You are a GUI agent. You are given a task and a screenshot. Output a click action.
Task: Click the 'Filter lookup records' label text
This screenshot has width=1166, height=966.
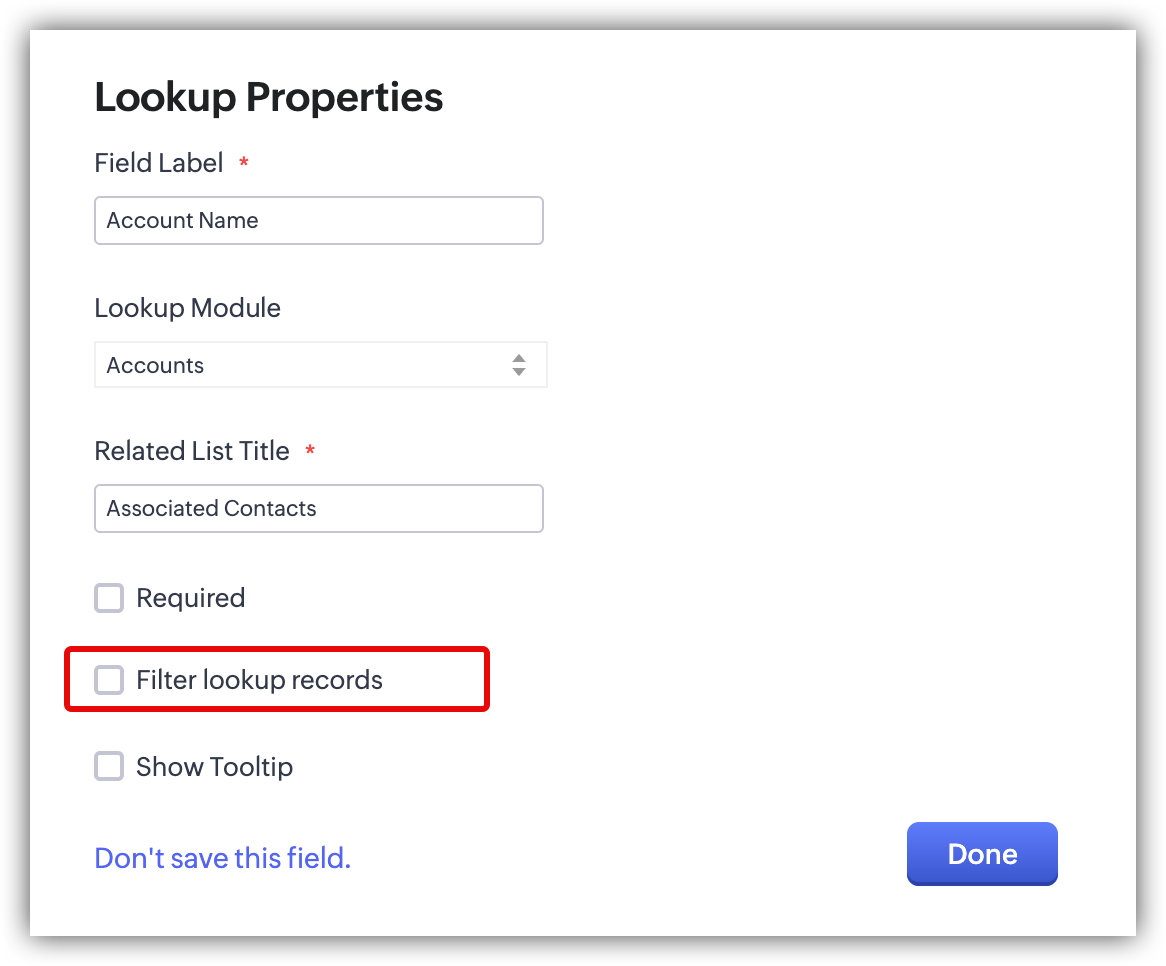(x=259, y=680)
